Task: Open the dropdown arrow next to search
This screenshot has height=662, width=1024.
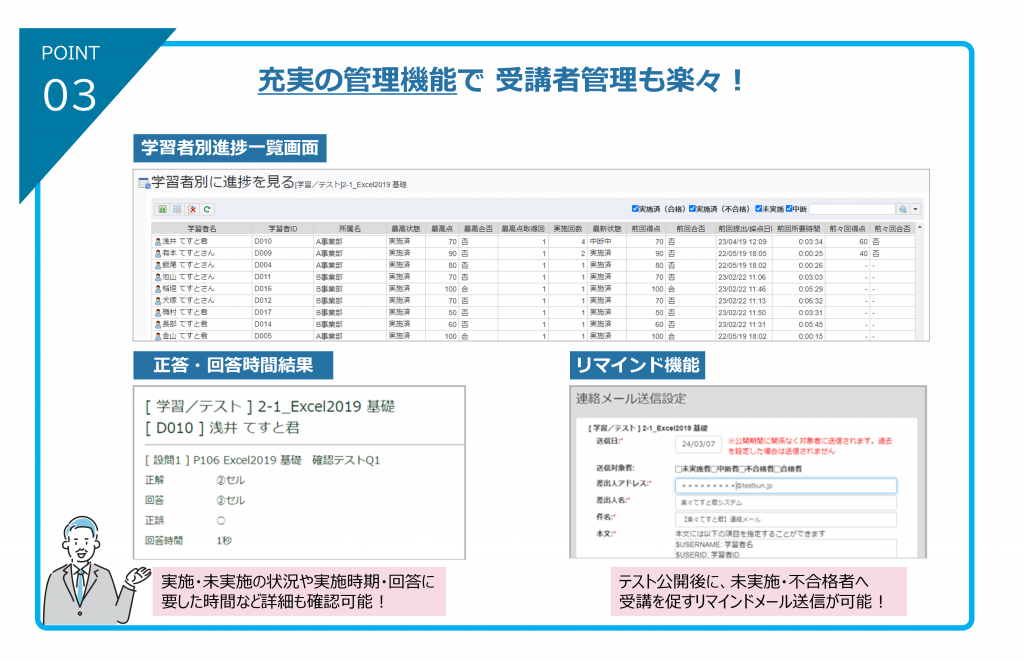Action: pyautogui.click(x=916, y=209)
